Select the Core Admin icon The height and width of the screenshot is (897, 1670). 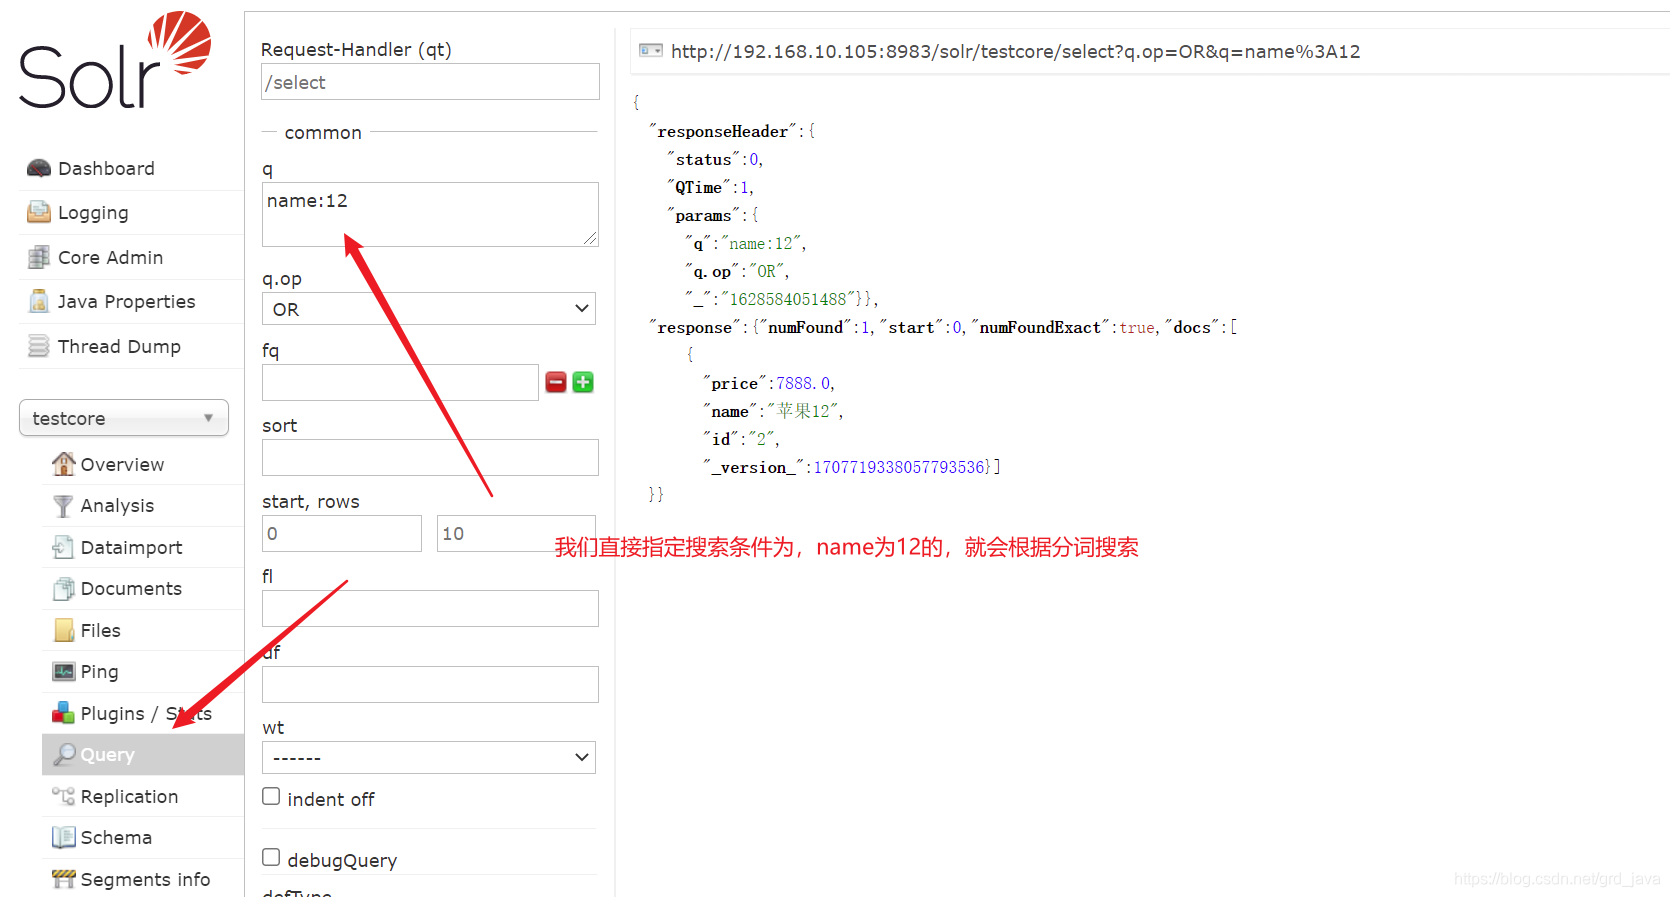pos(39,257)
